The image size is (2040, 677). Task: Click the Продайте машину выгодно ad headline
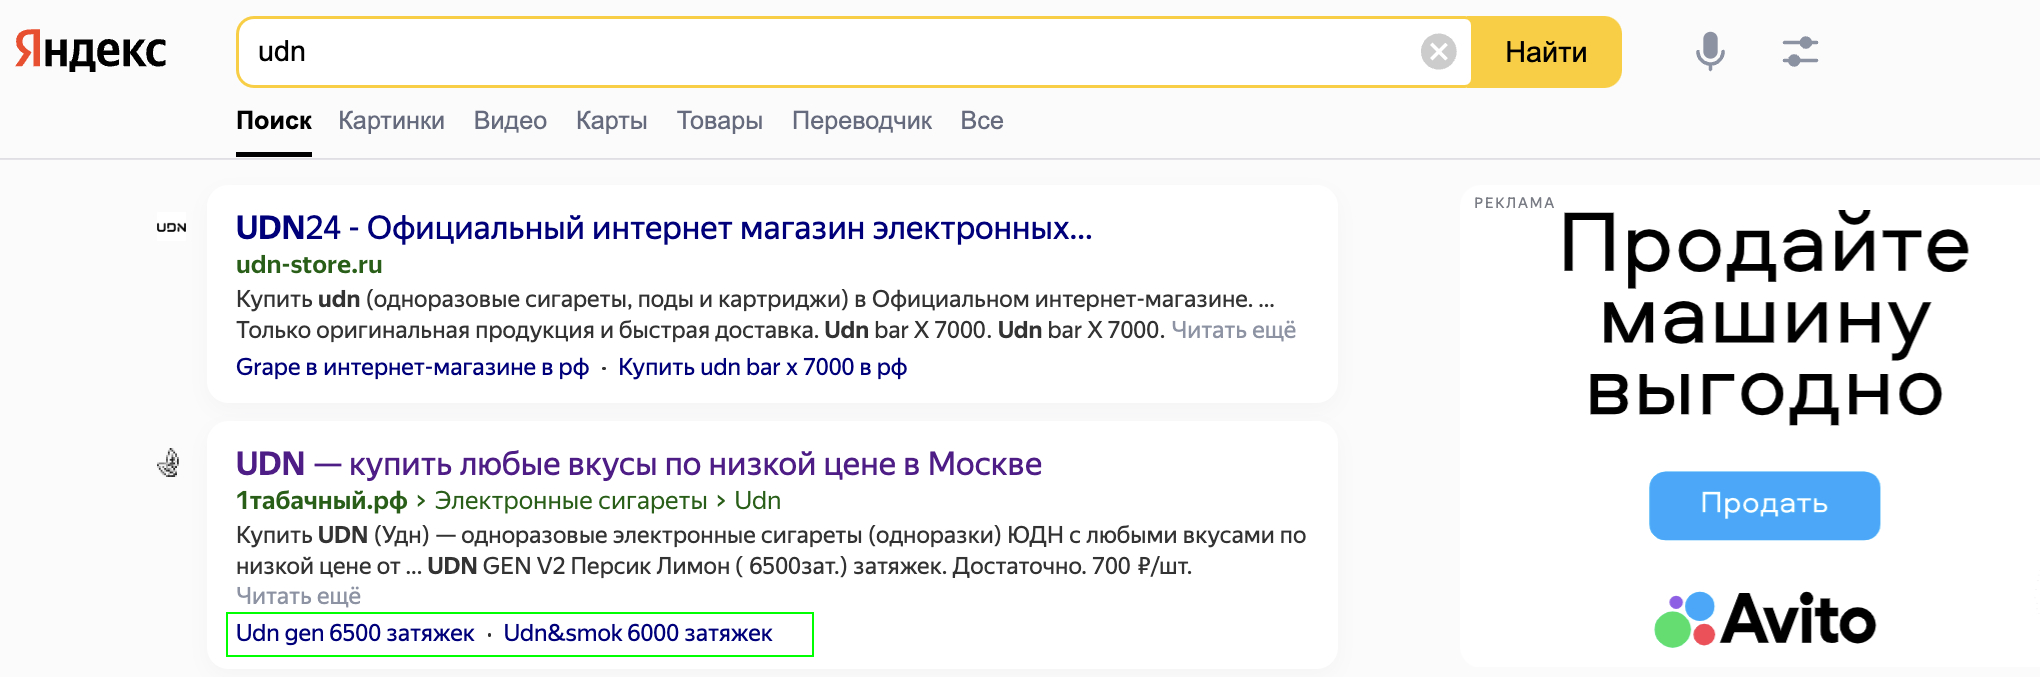(x=1765, y=317)
